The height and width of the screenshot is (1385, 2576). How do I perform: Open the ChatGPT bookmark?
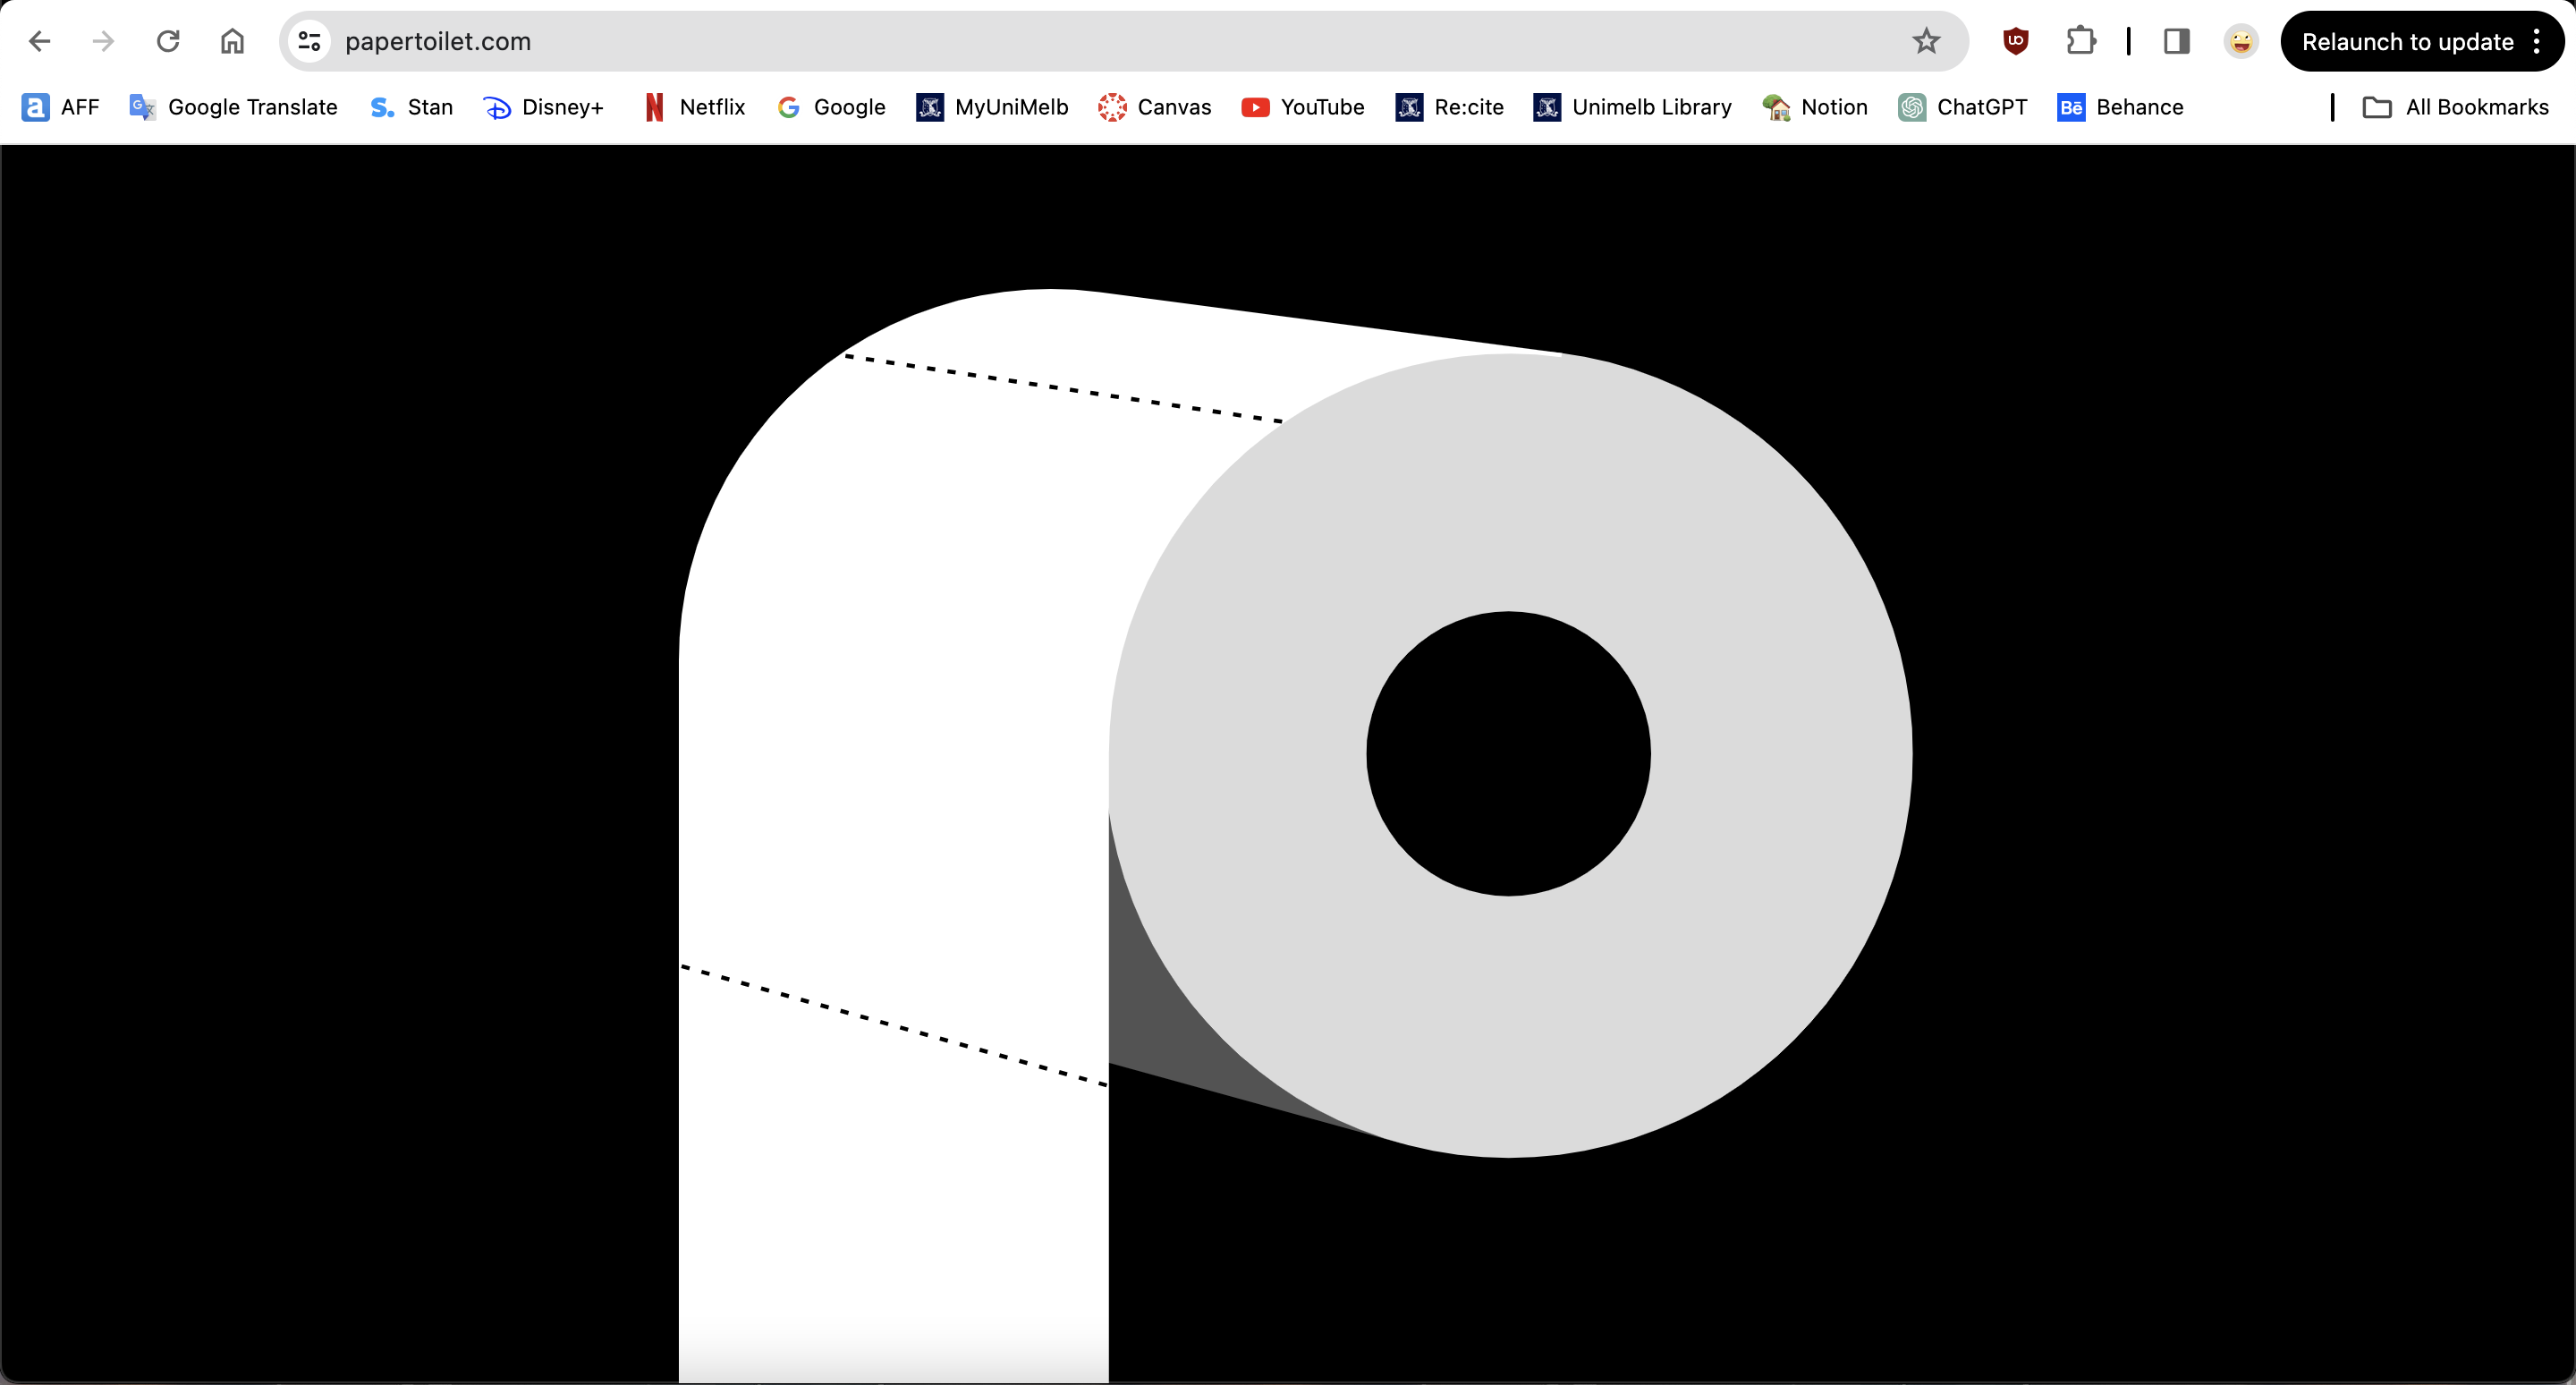point(1962,107)
